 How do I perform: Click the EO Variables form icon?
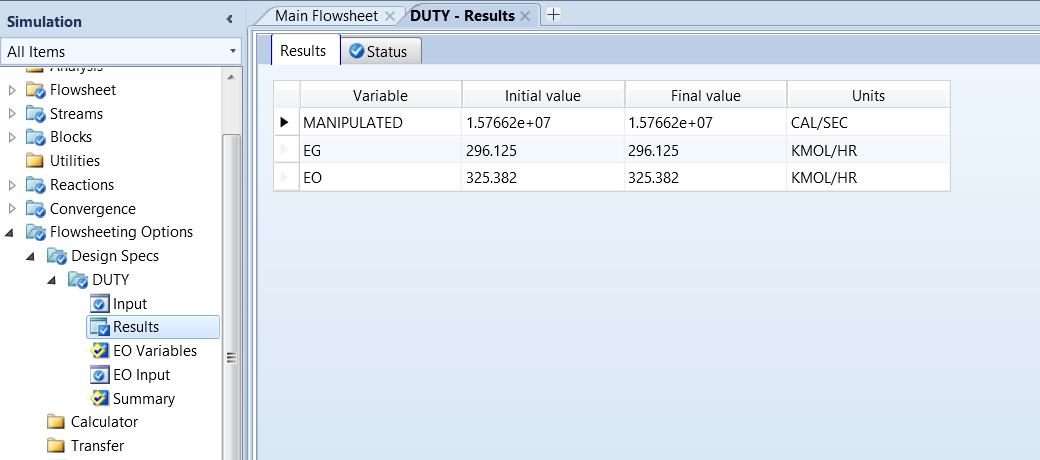point(99,351)
